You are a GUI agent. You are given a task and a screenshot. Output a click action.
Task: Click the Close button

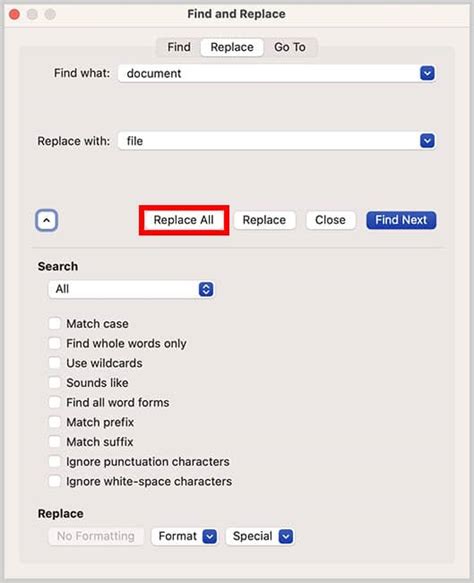(x=330, y=220)
